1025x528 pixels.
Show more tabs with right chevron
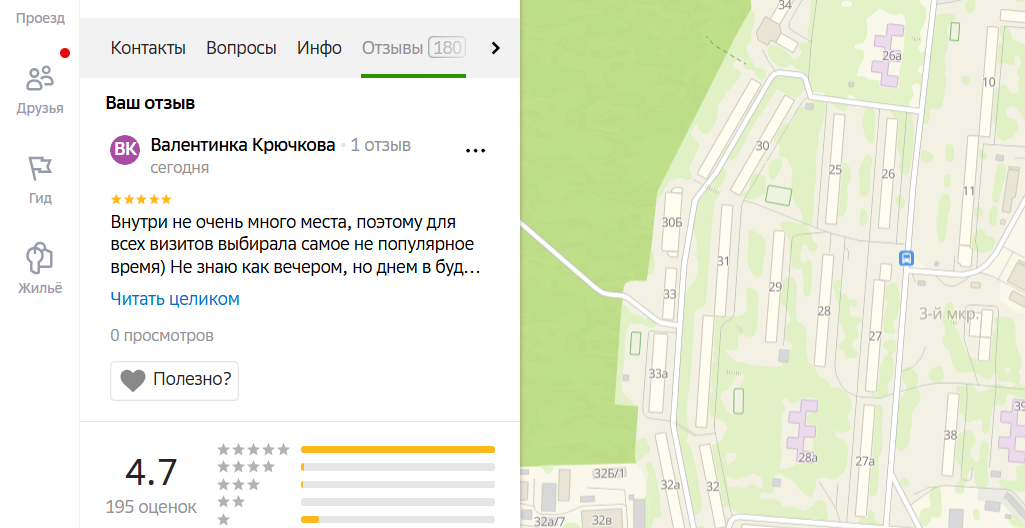pos(495,48)
